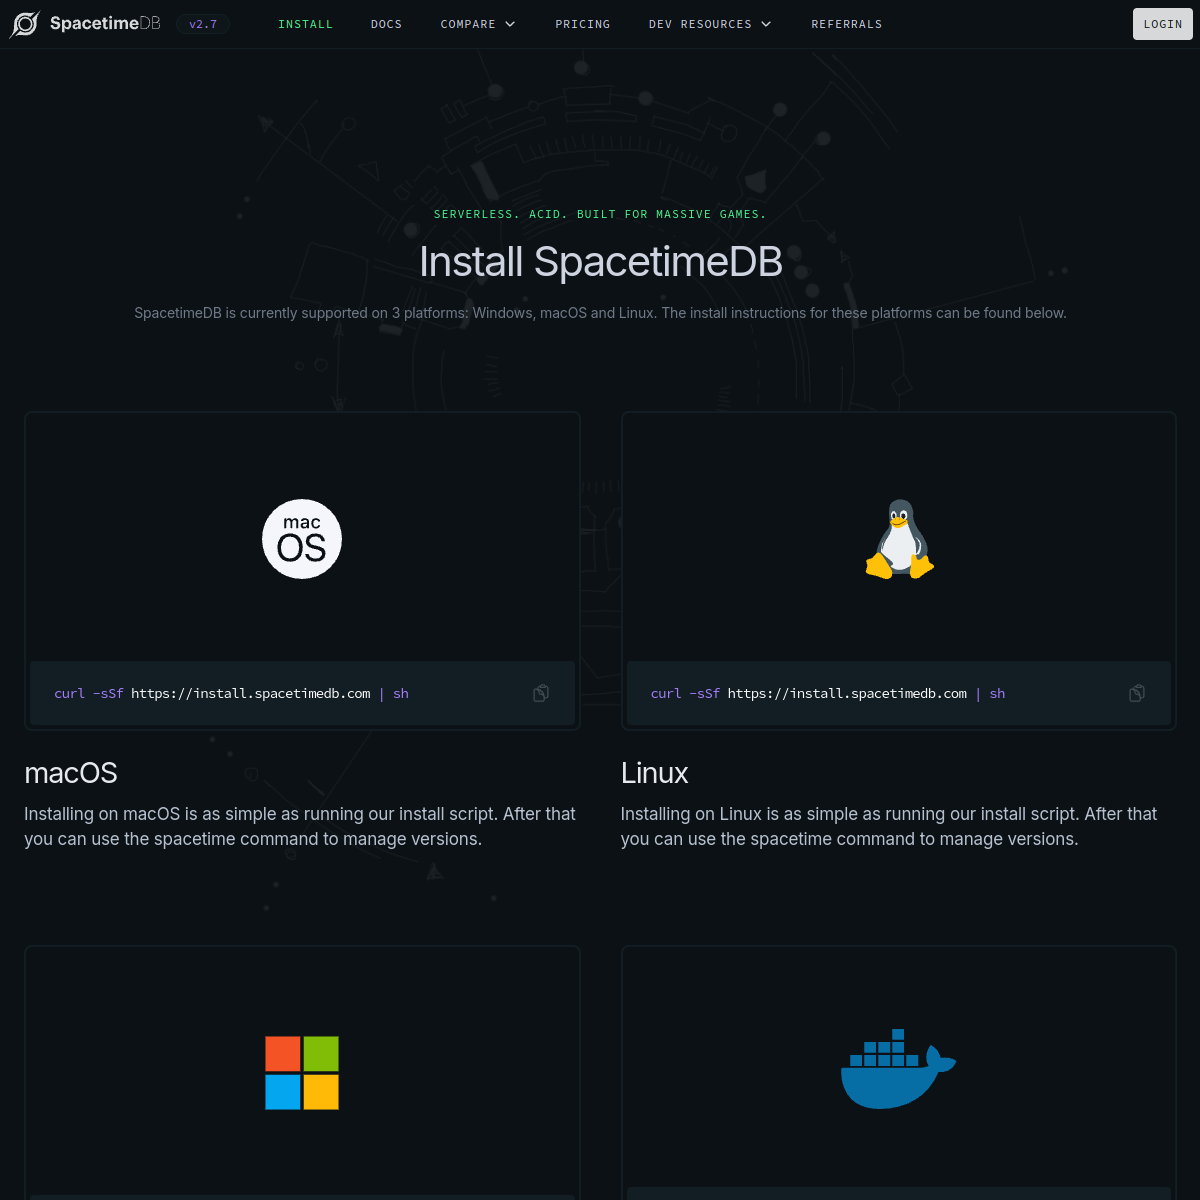Open the COMPARE menu
The height and width of the screenshot is (1200, 1200).
pos(468,24)
